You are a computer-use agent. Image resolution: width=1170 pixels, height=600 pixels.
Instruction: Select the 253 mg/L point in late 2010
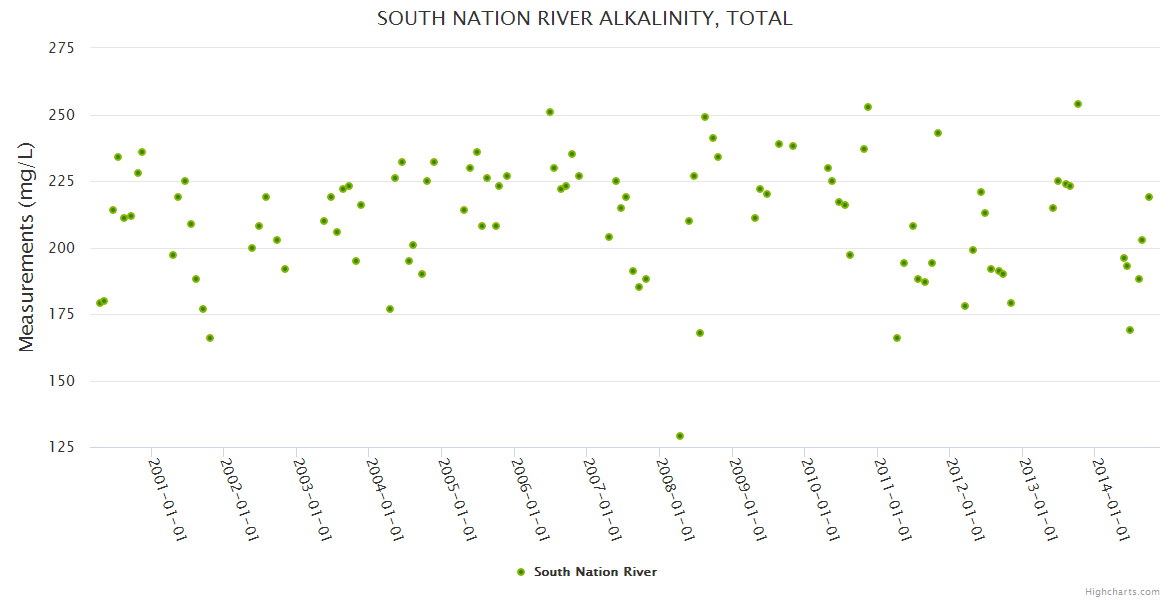868,107
